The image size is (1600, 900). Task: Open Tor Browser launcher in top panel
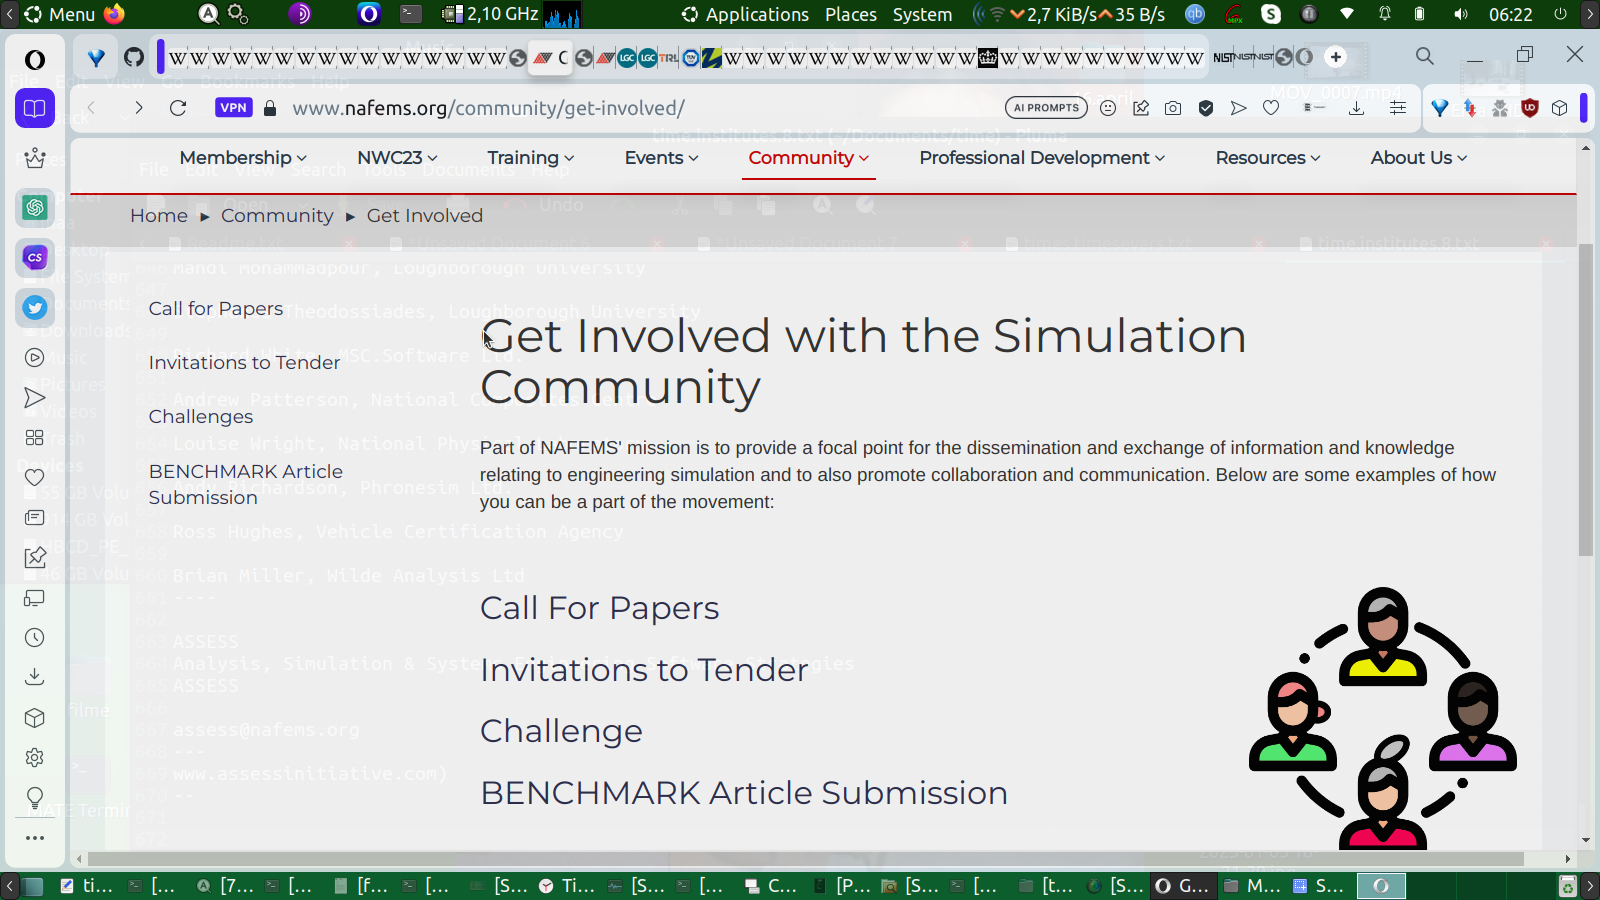[300, 14]
